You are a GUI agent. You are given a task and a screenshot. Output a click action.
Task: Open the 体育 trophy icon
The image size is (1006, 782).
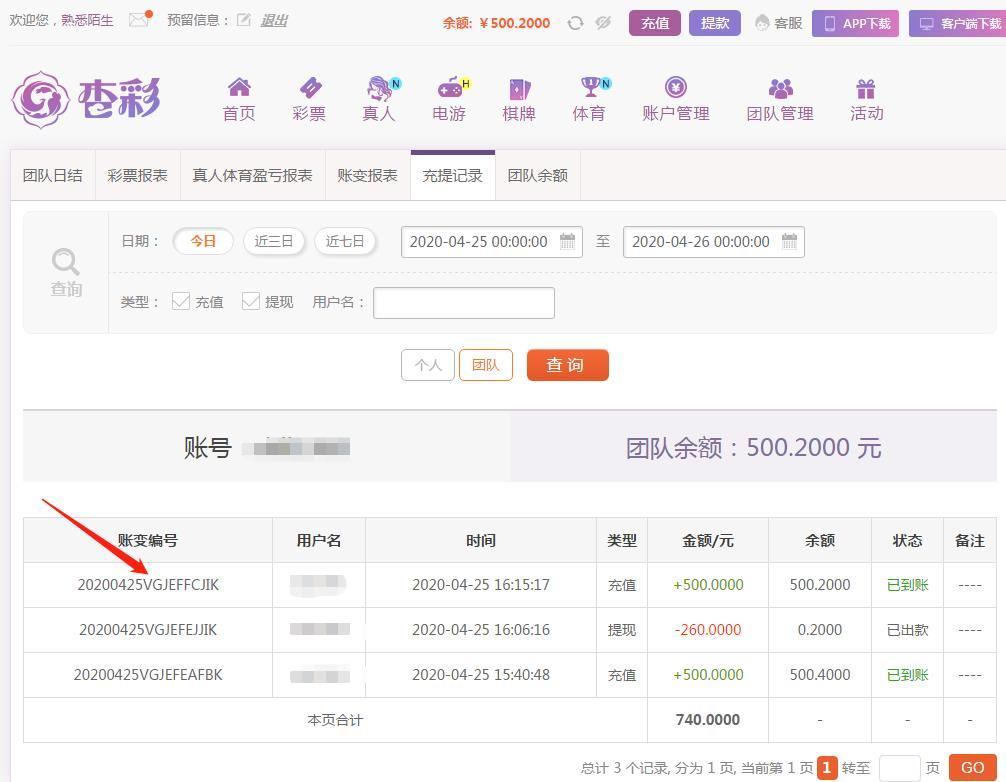[x=589, y=89]
